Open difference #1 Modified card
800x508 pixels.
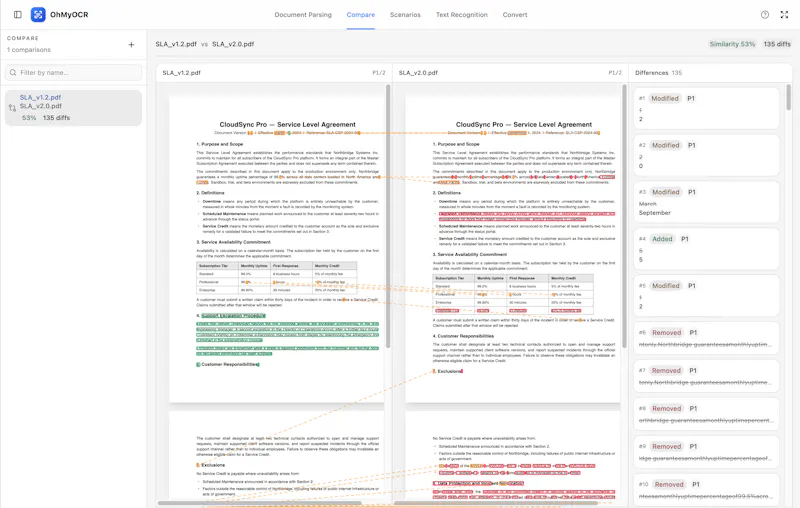(707, 108)
